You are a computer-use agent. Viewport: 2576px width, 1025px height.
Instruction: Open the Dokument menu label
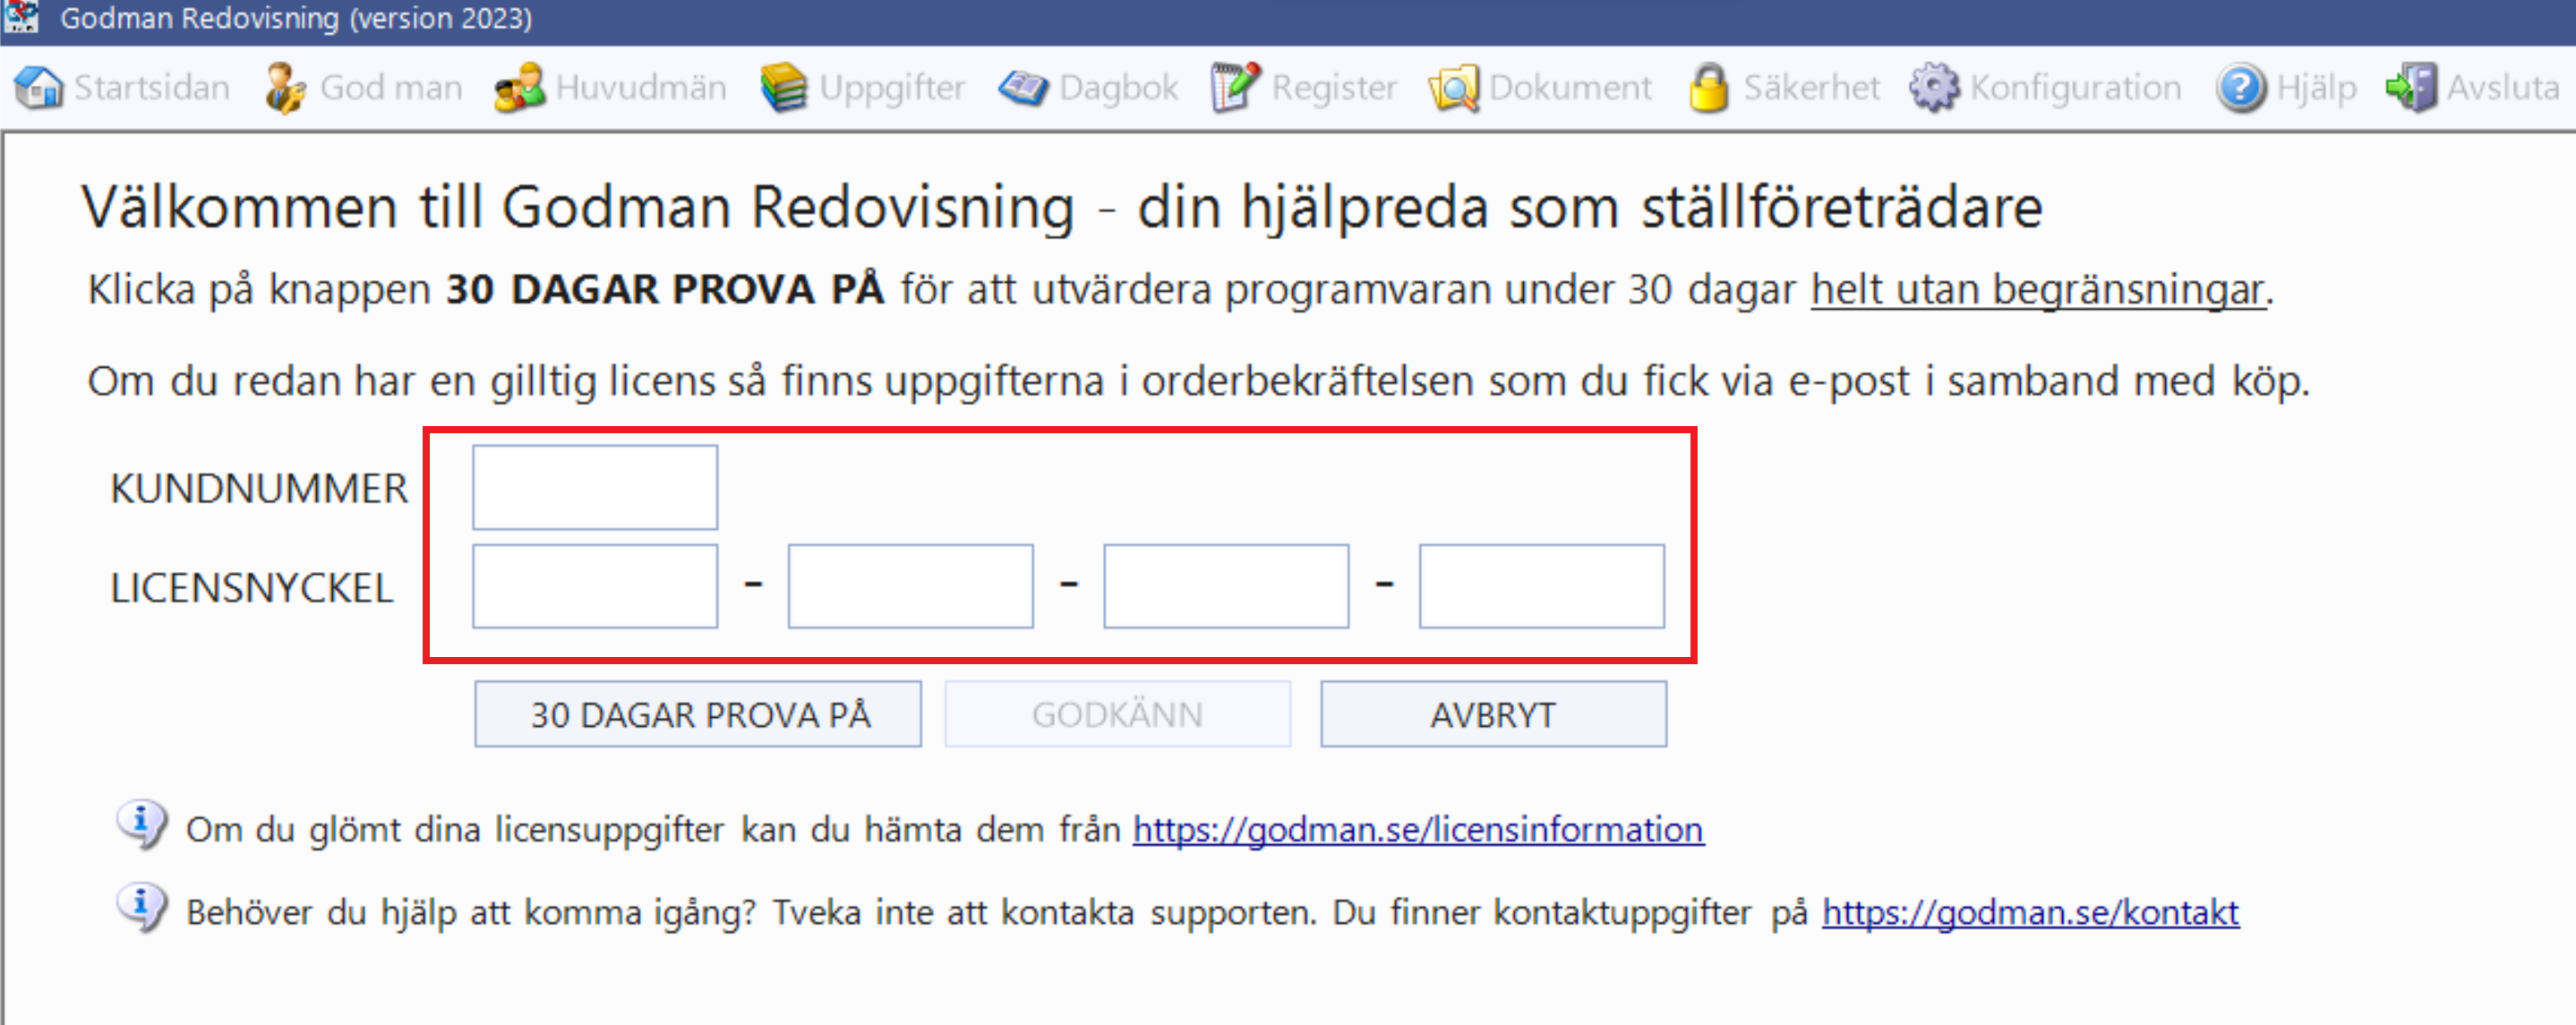click(1570, 88)
